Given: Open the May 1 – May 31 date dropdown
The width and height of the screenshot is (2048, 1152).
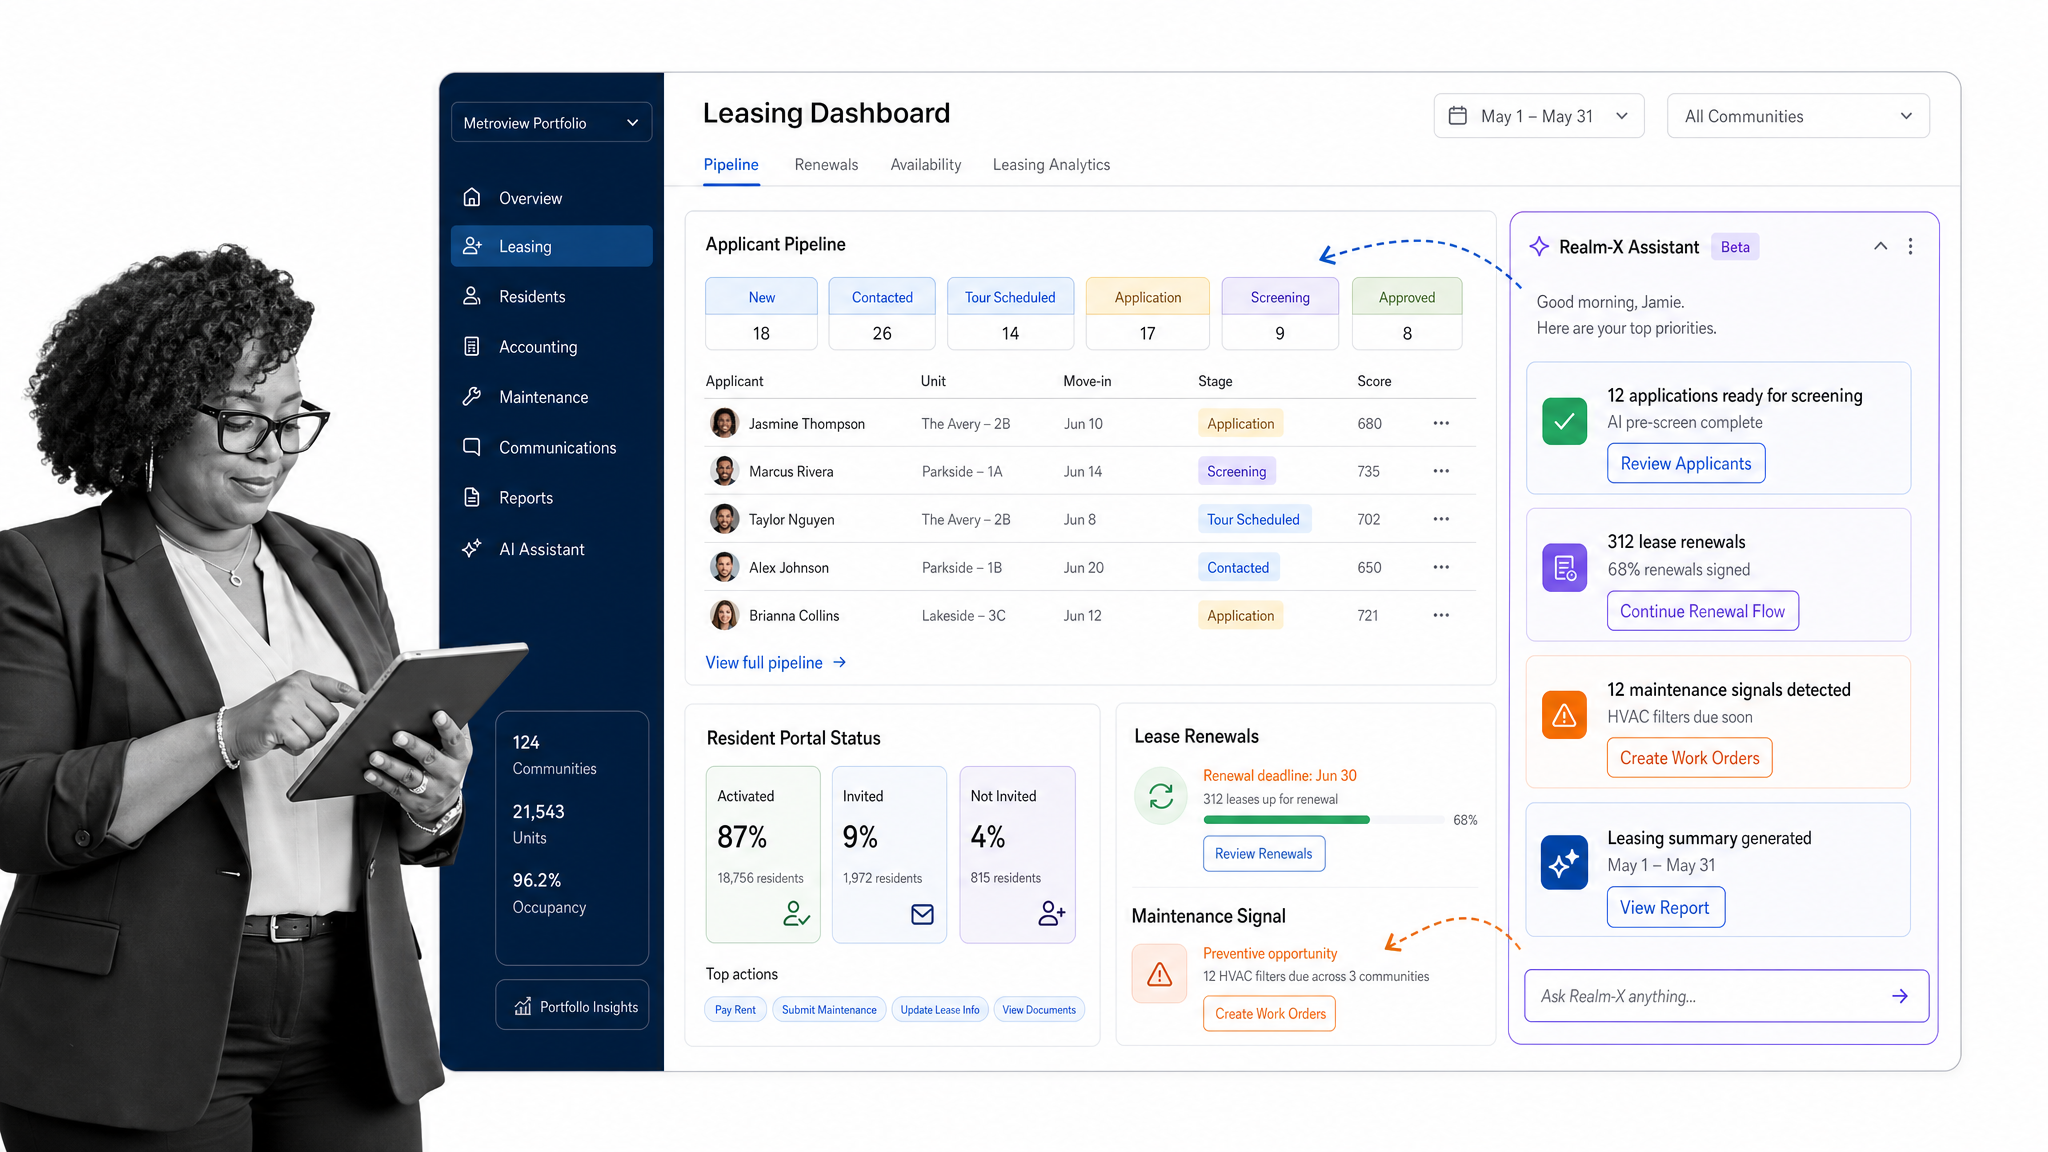Looking at the screenshot, I should tap(1538, 116).
